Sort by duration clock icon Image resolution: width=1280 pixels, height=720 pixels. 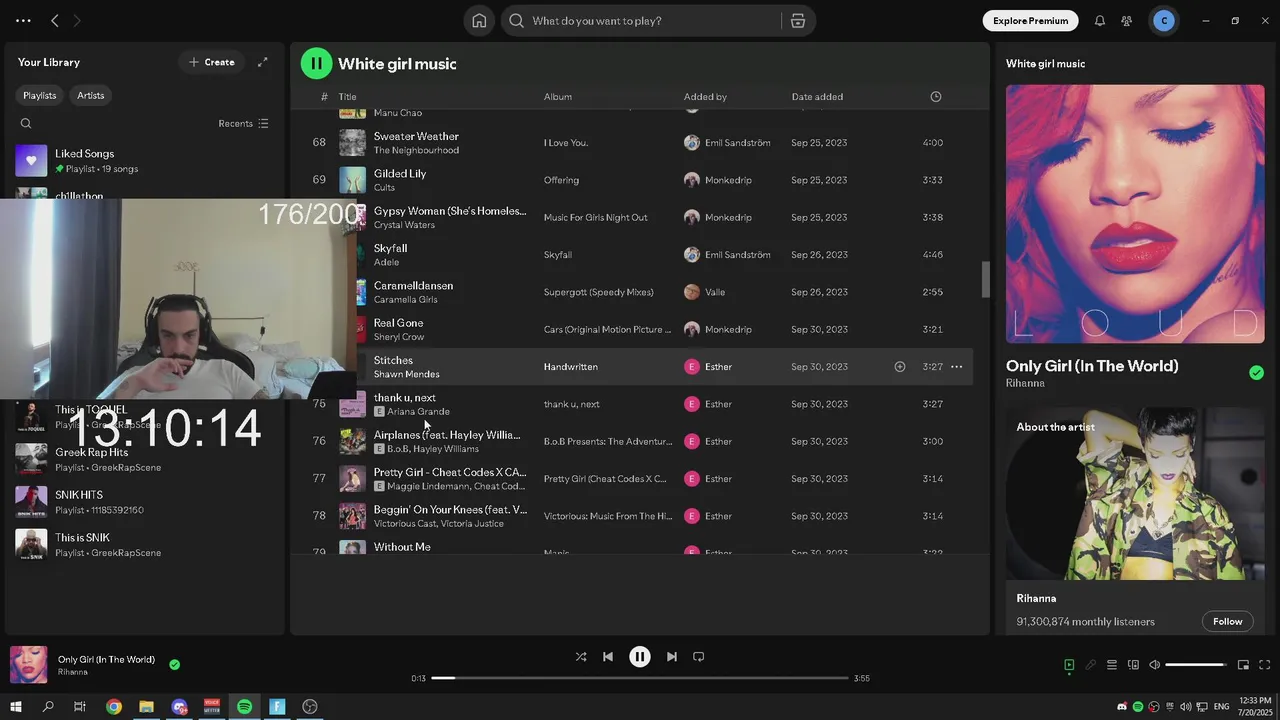coord(936,97)
